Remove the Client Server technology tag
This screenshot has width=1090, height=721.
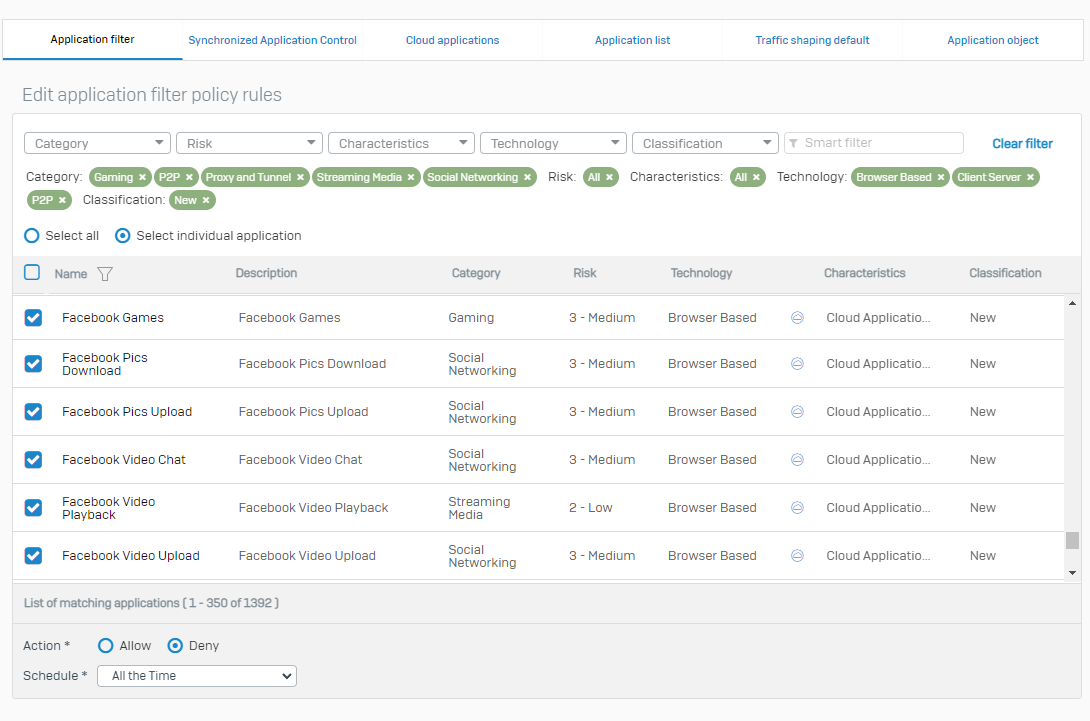point(1030,177)
